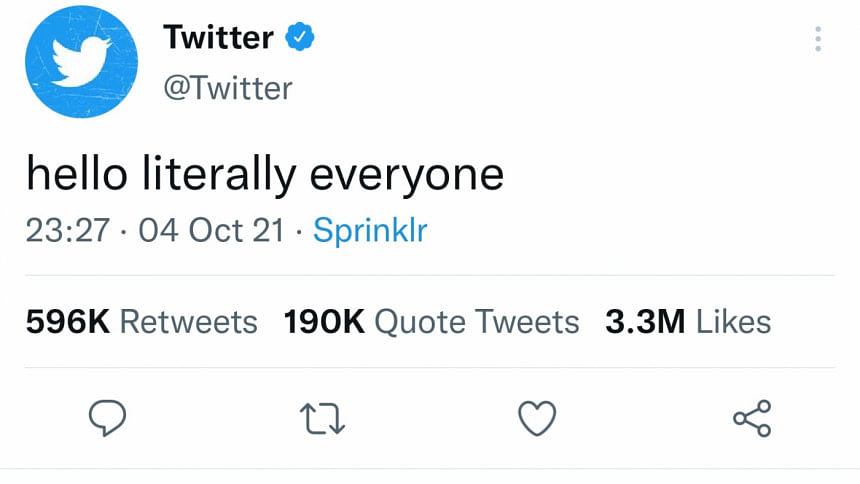Click the 04 Oct 21 date
Image resolution: width=860 pixels, height=484 pixels.
click(x=211, y=230)
